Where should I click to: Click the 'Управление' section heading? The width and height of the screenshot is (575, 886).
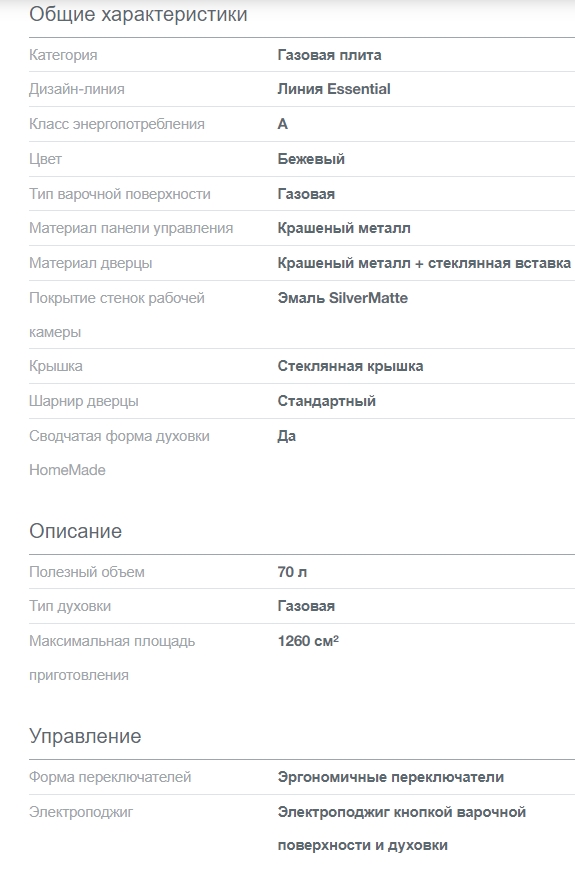[85, 736]
